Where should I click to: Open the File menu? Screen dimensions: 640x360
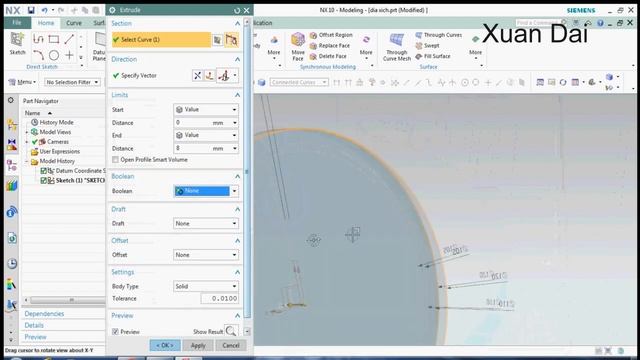(17, 23)
